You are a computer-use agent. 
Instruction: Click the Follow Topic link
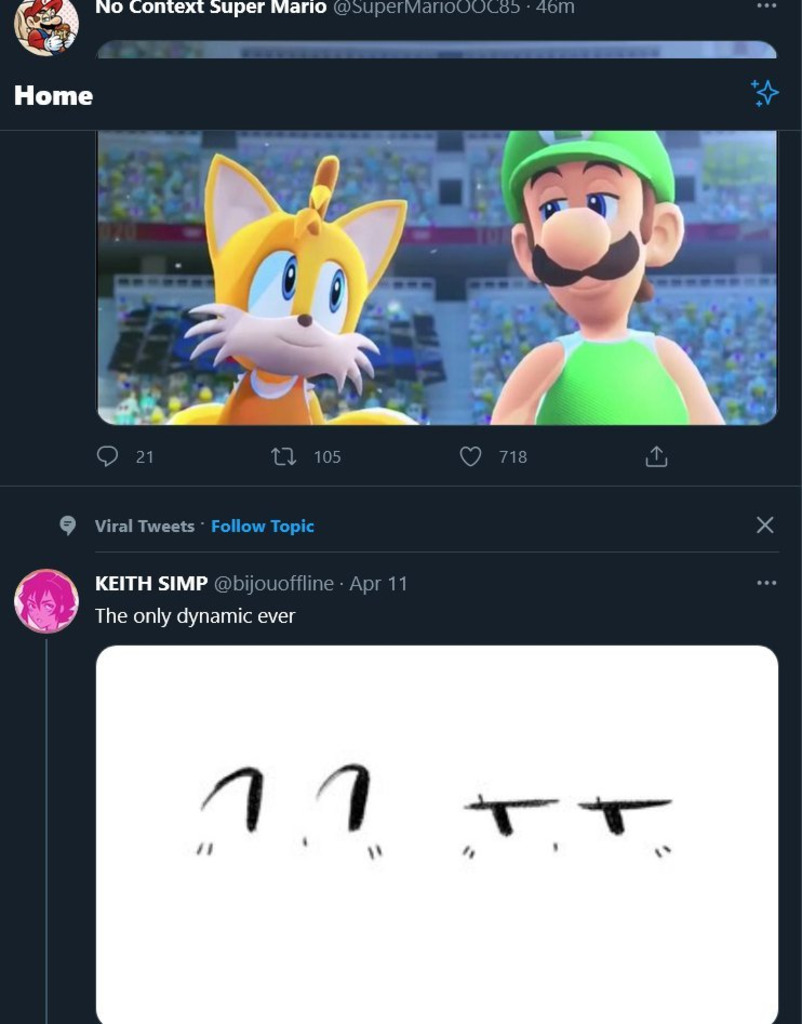tap(262, 526)
